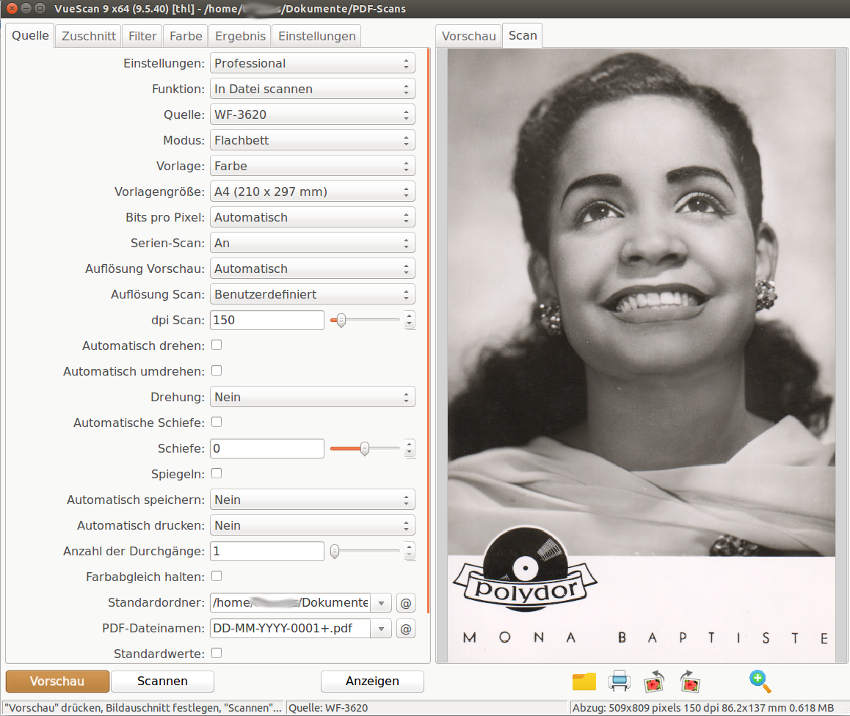The height and width of the screenshot is (716, 850).
Task: Click the Schiefe stepper arrows
Action: [409, 448]
